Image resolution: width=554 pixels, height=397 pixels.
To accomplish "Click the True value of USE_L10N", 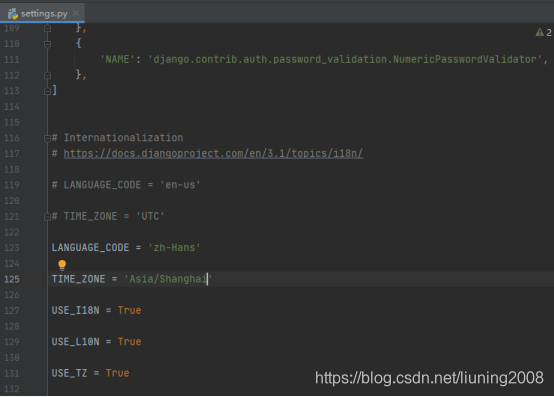I will [x=129, y=342].
